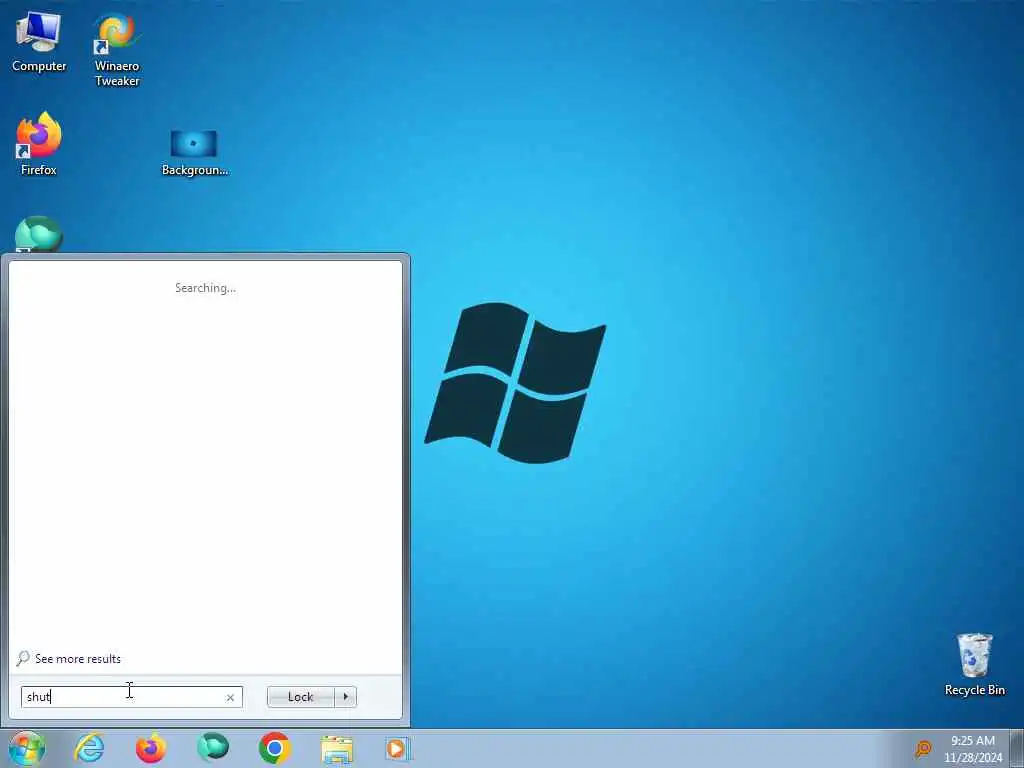Select the Recycle Bin desktop icon
The image size is (1024, 768).
click(974, 665)
